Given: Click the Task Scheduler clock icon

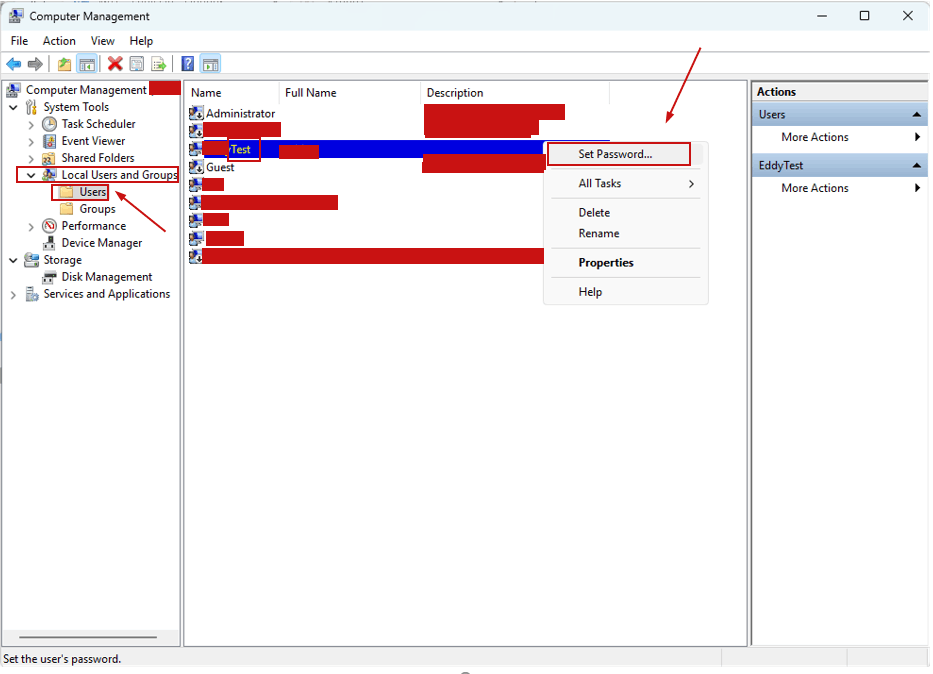Looking at the screenshot, I should 49,124.
